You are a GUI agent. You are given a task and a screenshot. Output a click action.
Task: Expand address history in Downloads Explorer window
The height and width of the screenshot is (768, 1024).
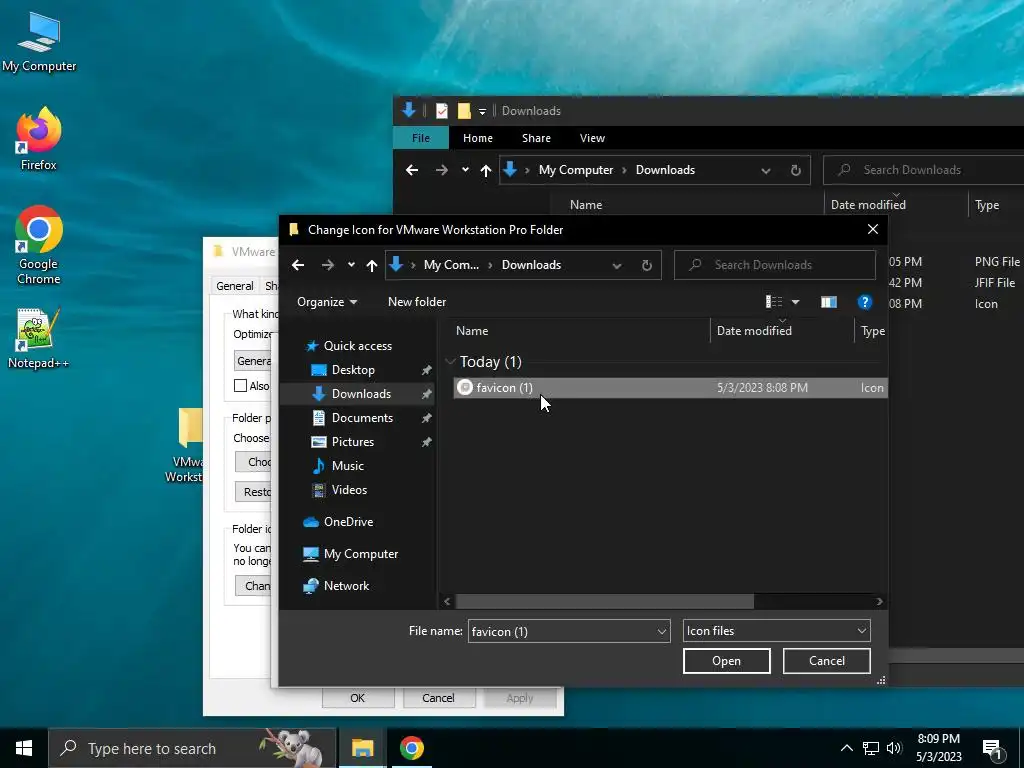tap(765, 170)
